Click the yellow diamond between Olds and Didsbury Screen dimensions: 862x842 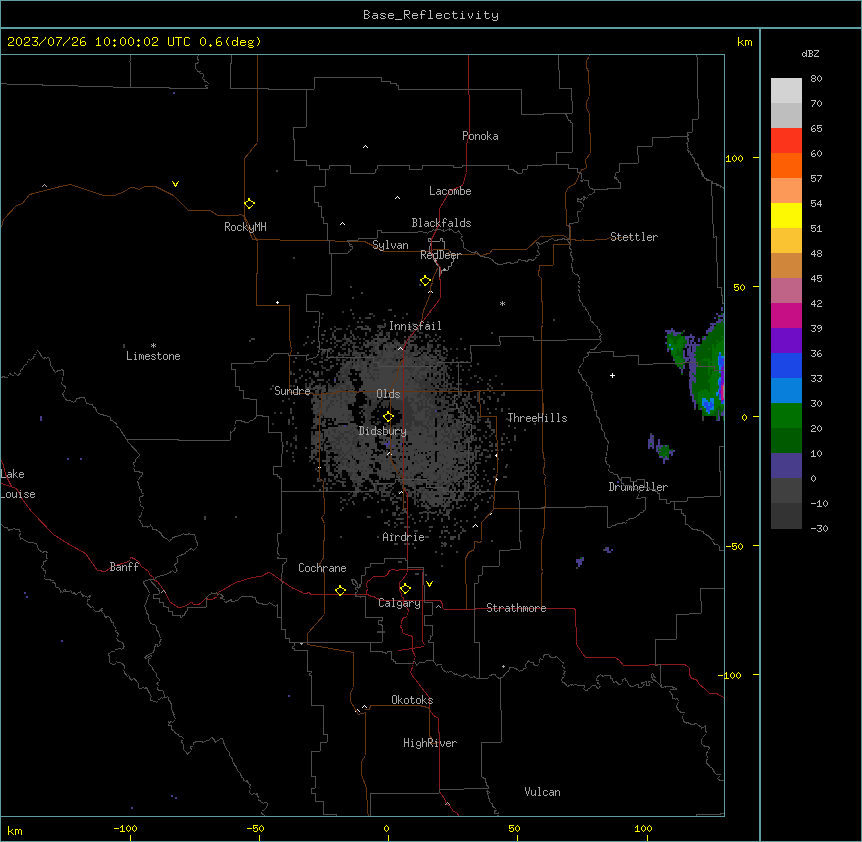click(388, 416)
